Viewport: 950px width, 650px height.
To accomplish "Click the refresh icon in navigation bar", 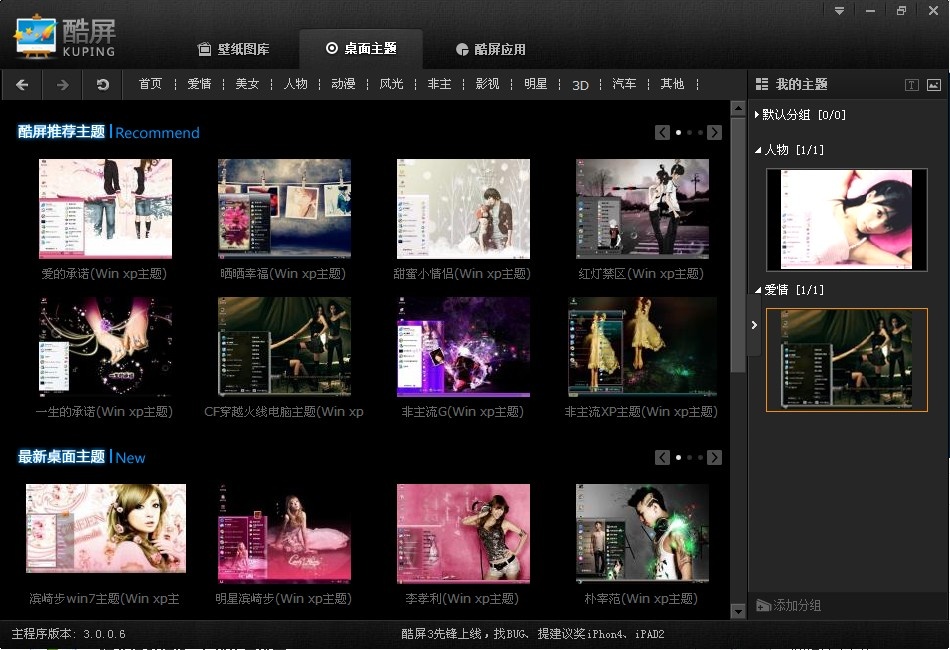I will pos(103,85).
